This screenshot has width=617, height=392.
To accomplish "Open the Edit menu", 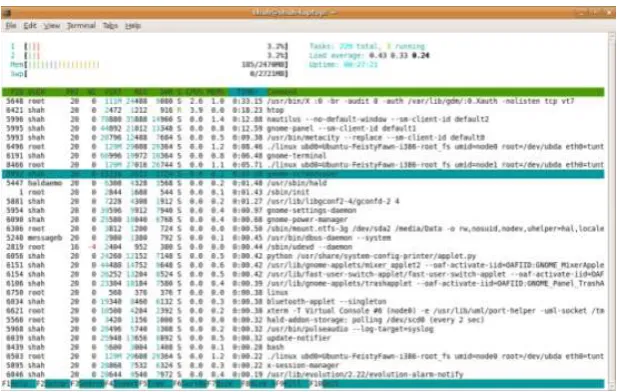I will (30, 26).
